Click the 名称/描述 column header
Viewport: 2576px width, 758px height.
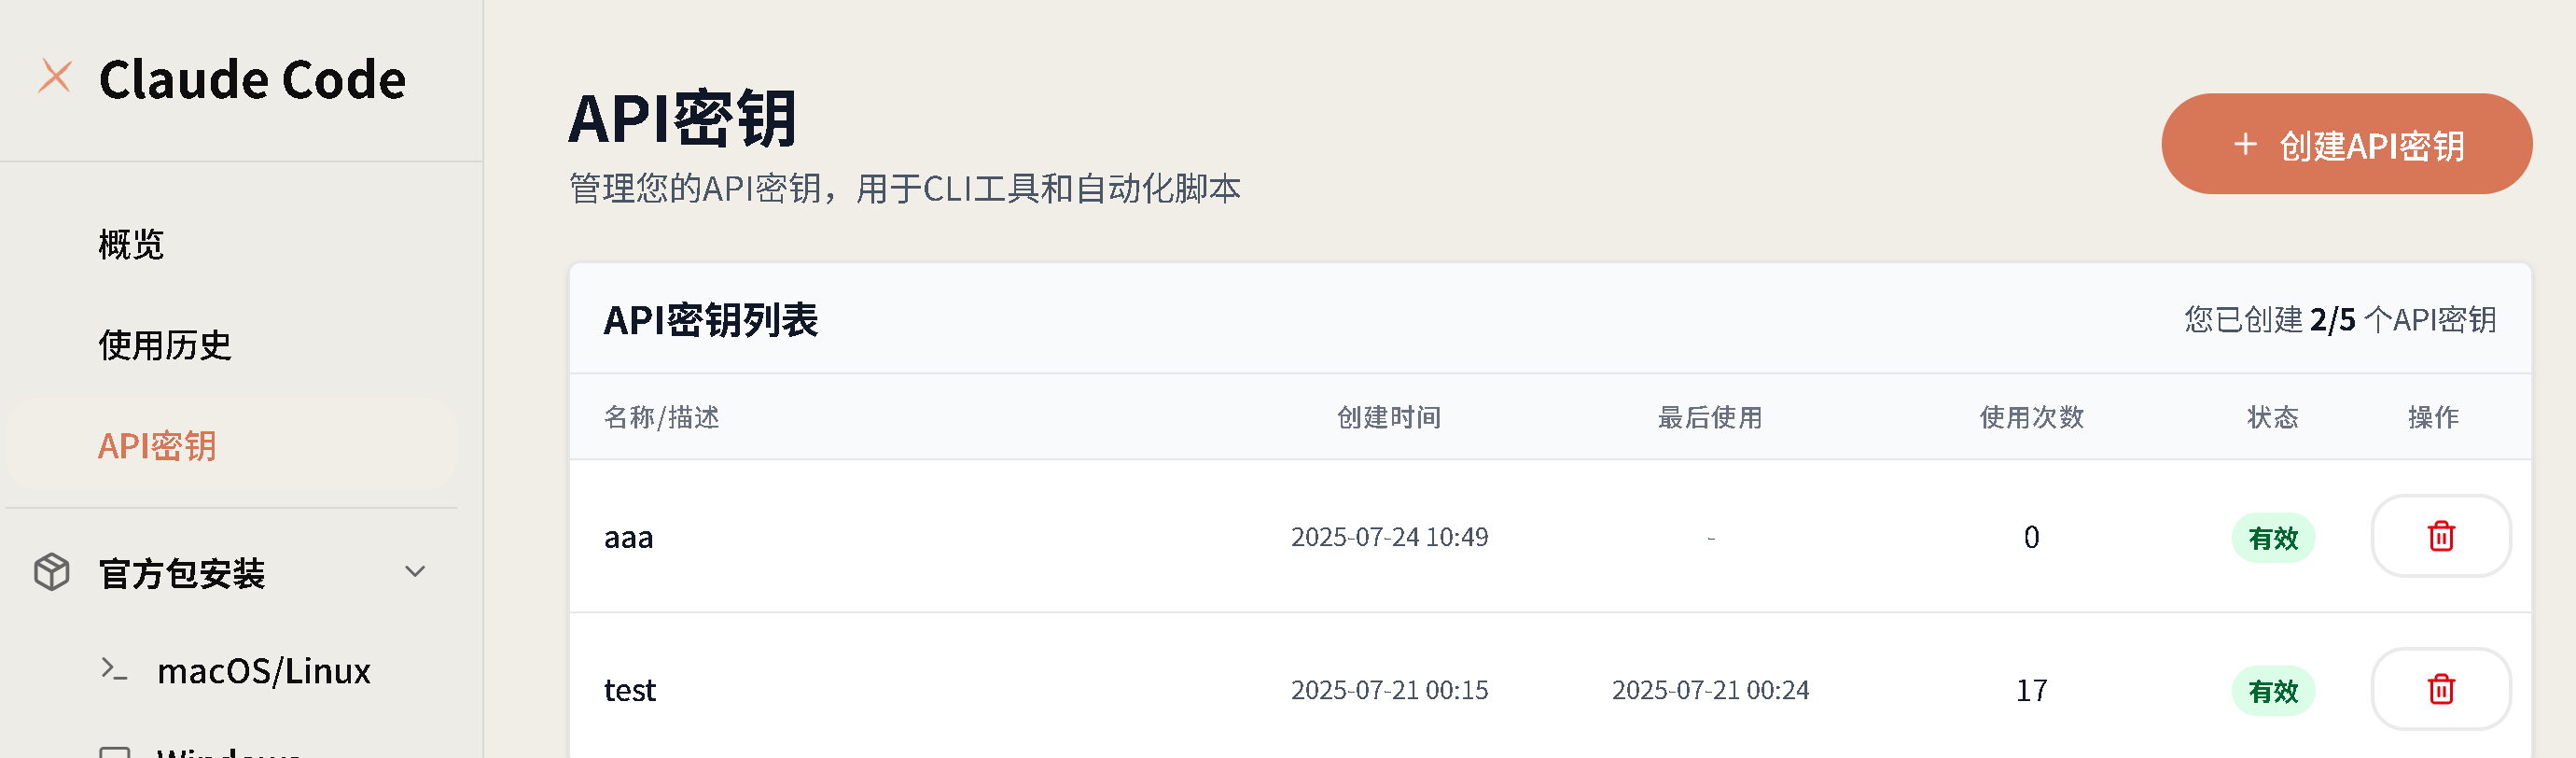click(661, 417)
